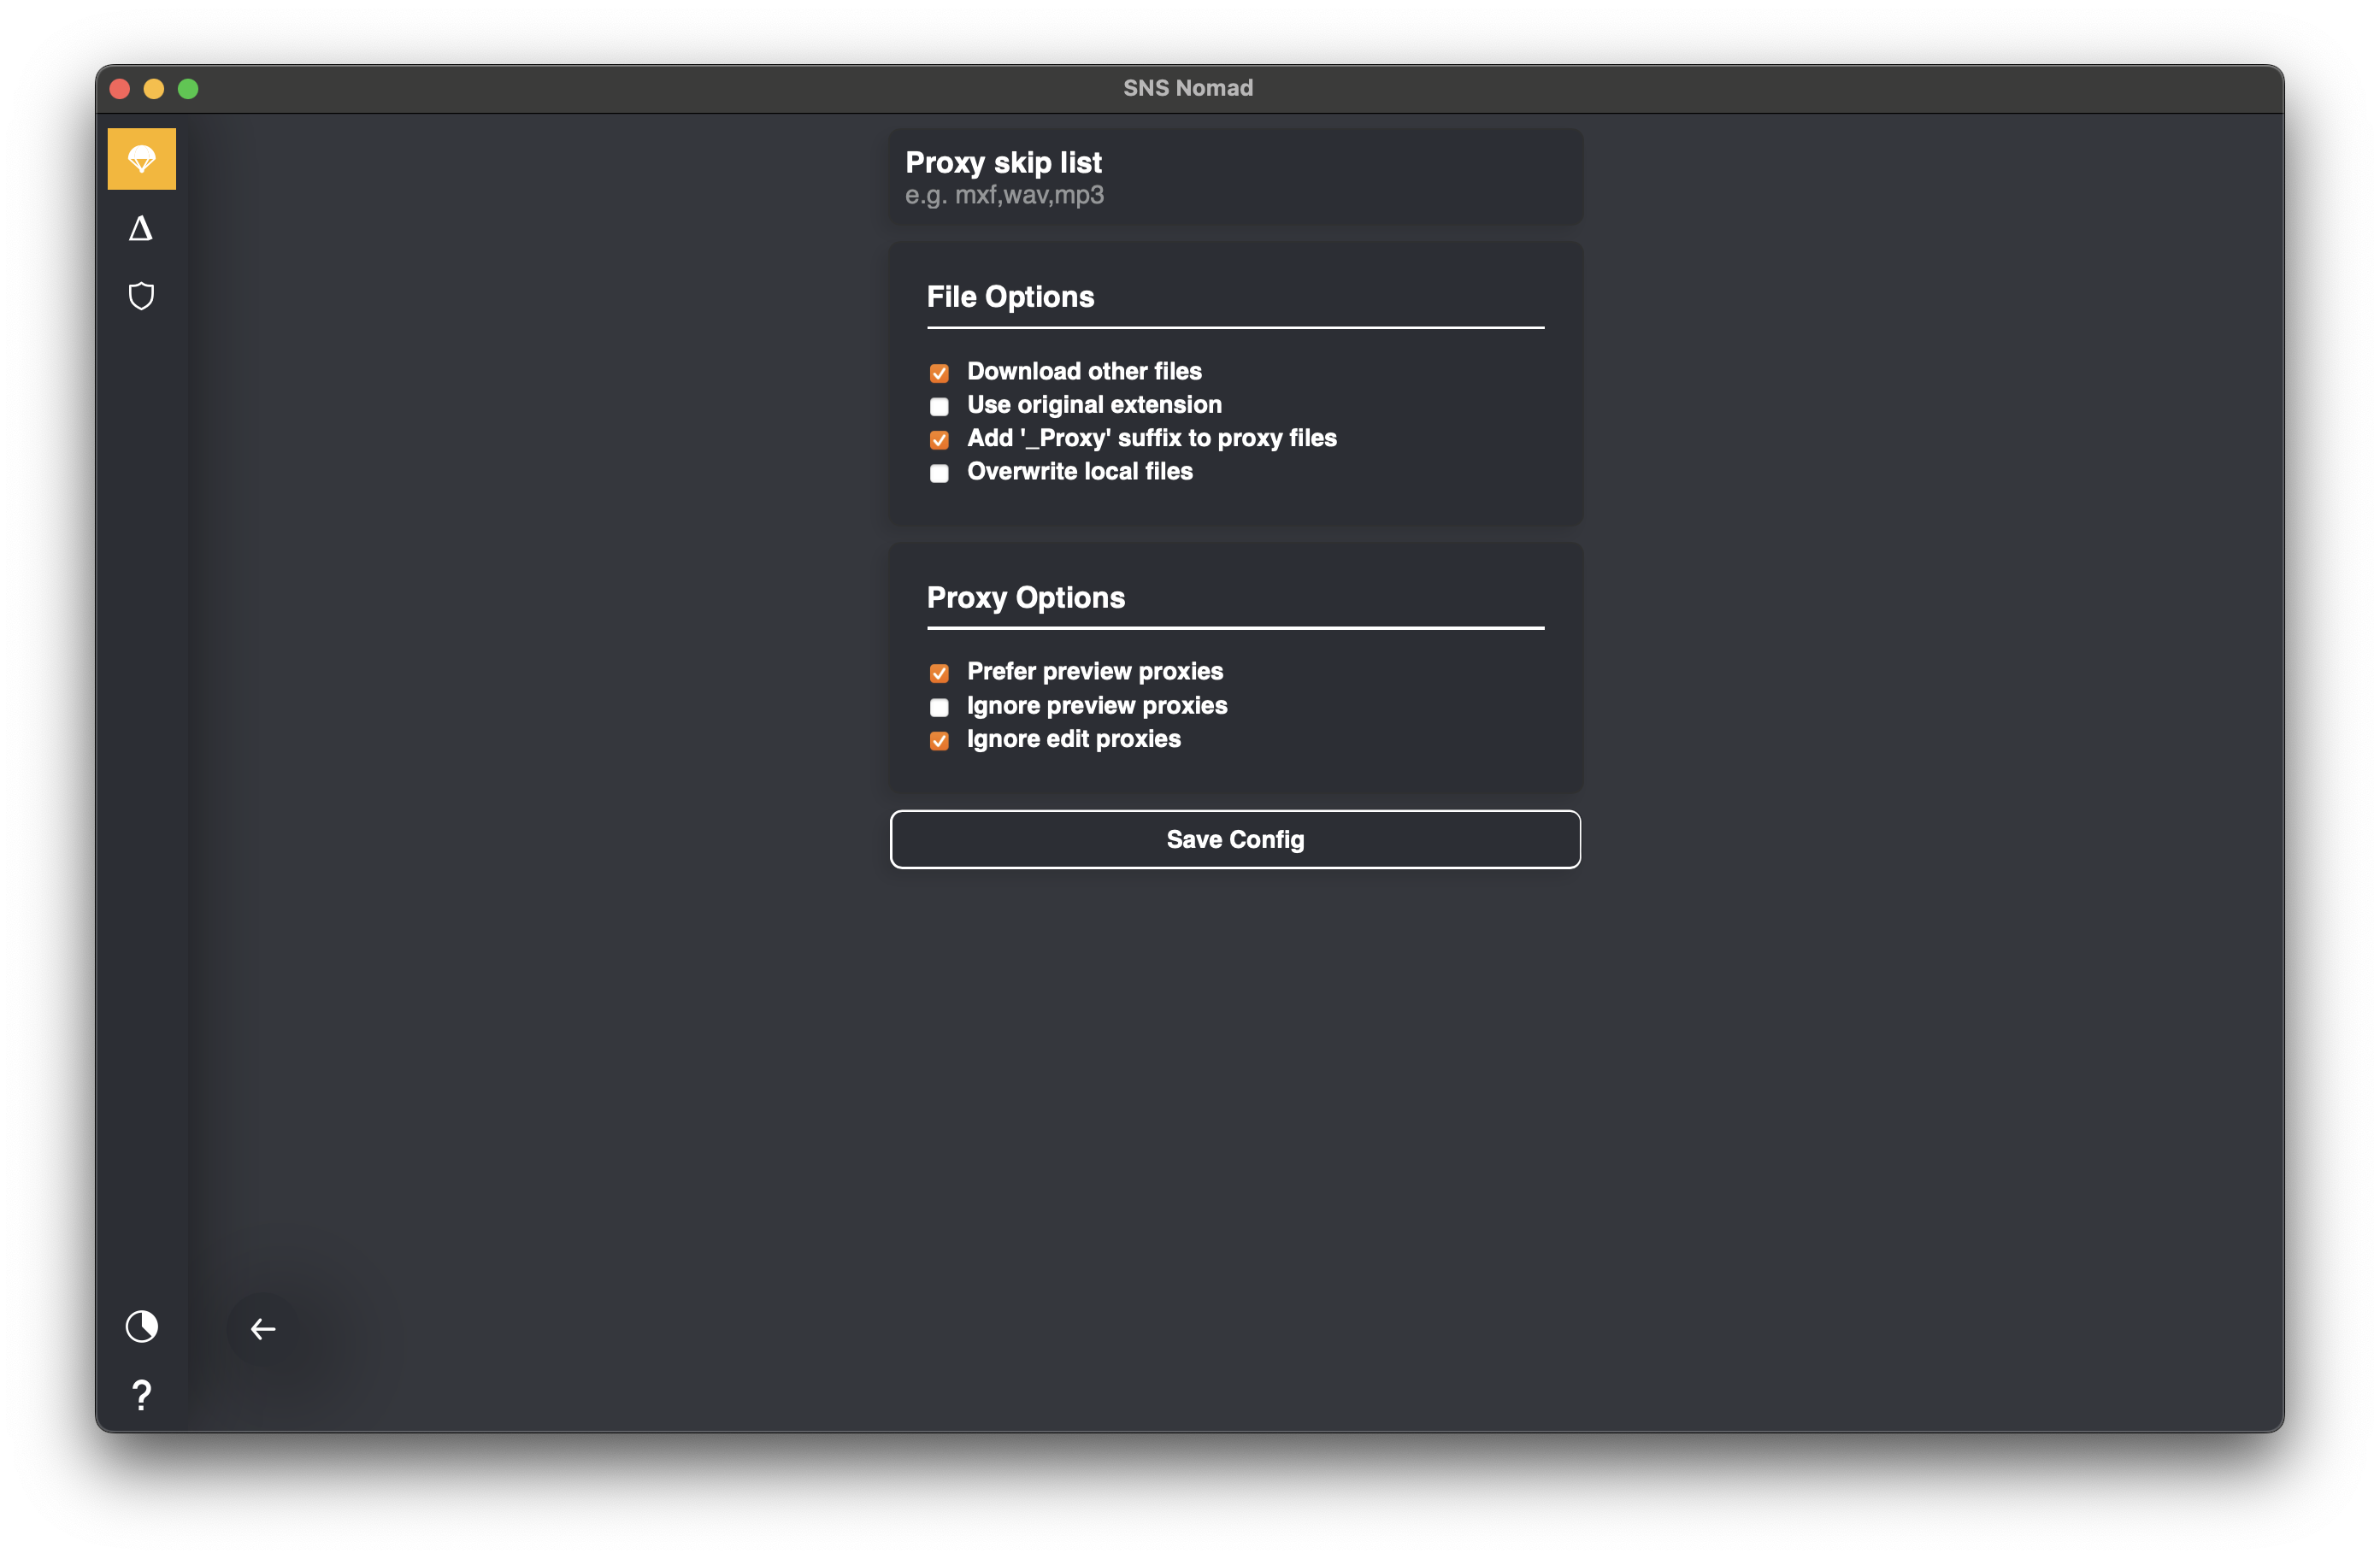Image resolution: width=2380 pixels, height=1559 pixels.
Task: Maximize the SNS Nomad window
Action: pyautogui.click(x=188, y=89)
